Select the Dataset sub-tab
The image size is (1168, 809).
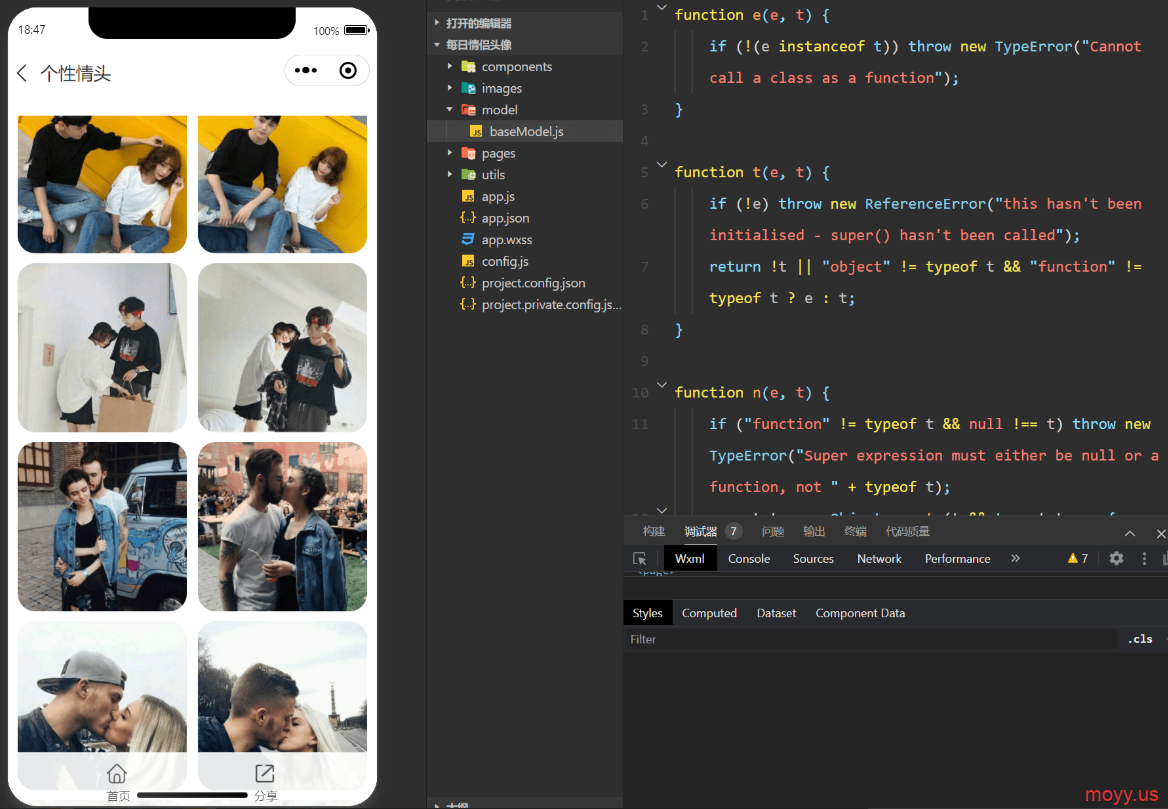tap(776, 613)
